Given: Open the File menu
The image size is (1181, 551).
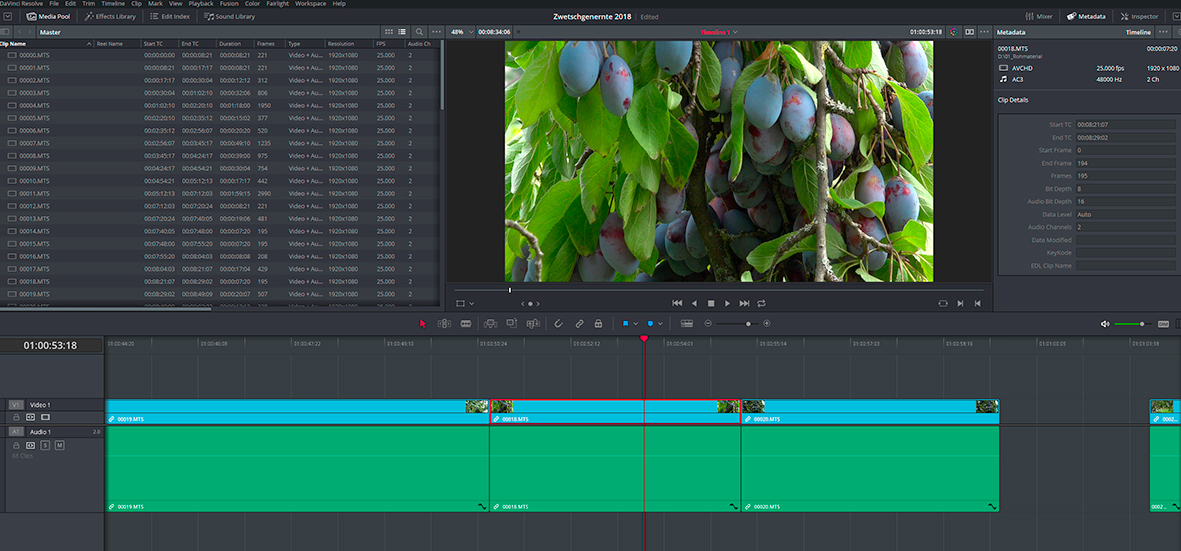Looking at the screenshot, I should tap(54, 4).
